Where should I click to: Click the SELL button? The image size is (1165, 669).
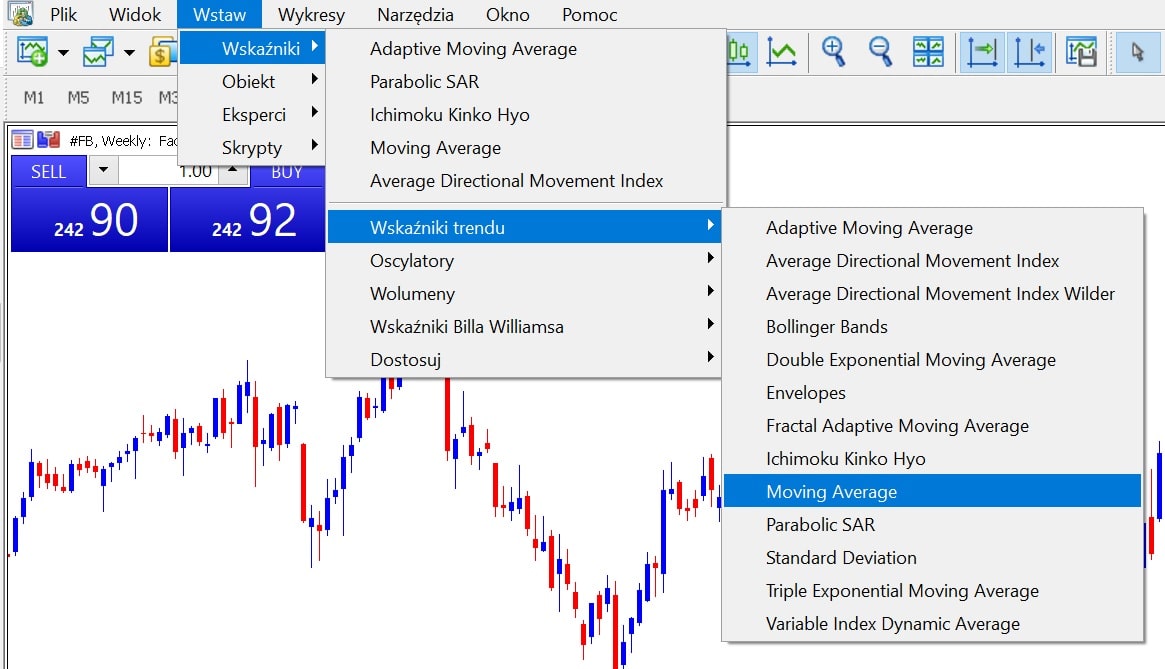point(48,172)
